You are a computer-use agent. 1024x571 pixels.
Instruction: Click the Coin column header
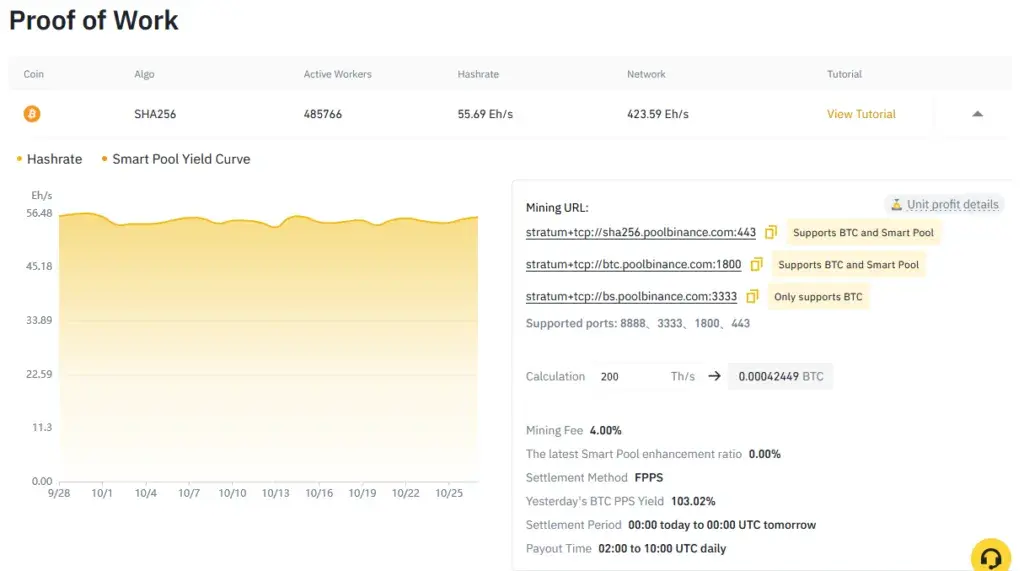click(x=34, y=74)
